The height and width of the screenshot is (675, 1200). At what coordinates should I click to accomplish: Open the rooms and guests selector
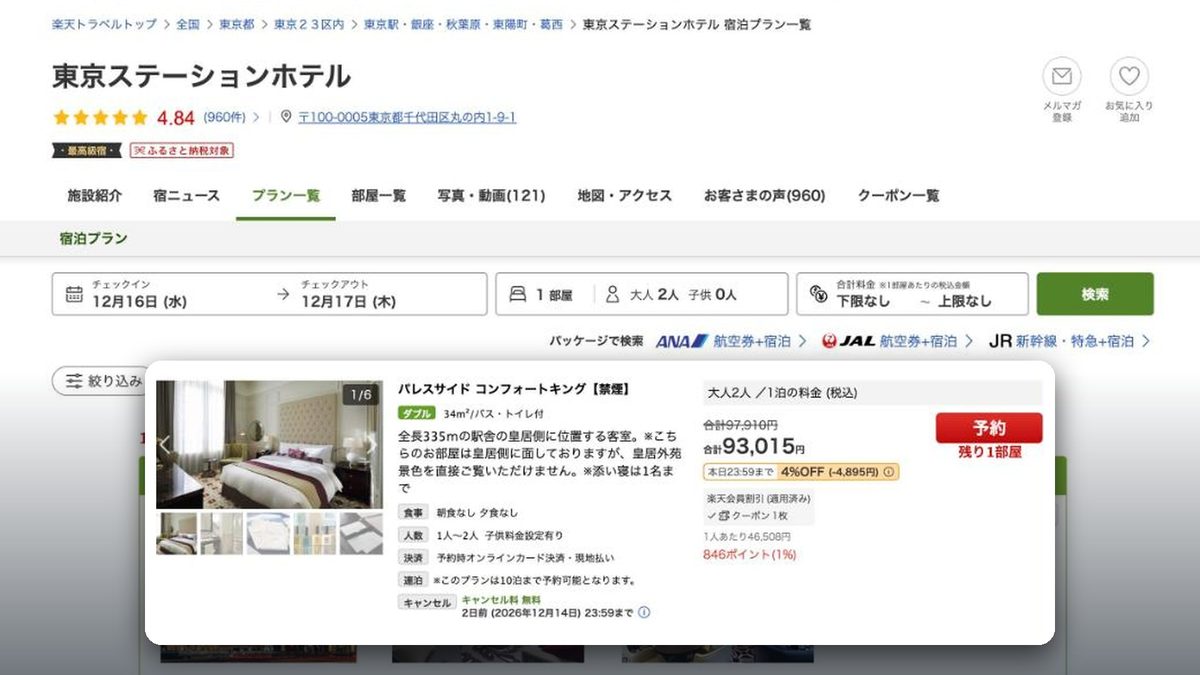coord(642,294)
